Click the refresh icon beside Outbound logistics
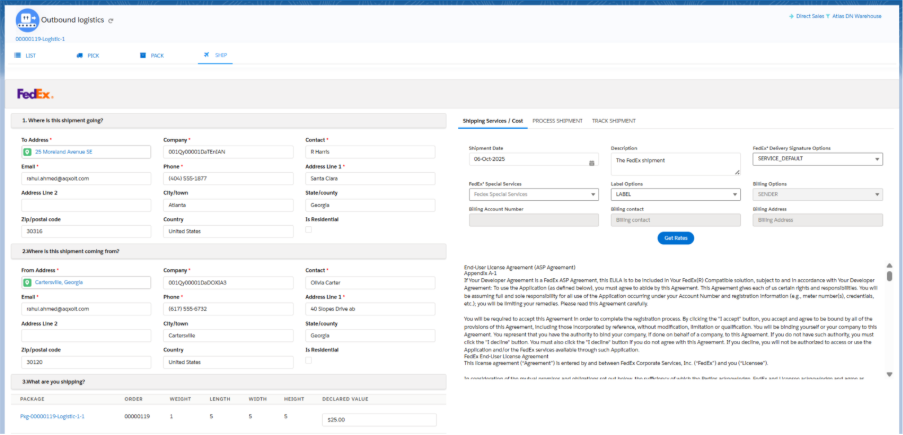 (x=111, y=20)
